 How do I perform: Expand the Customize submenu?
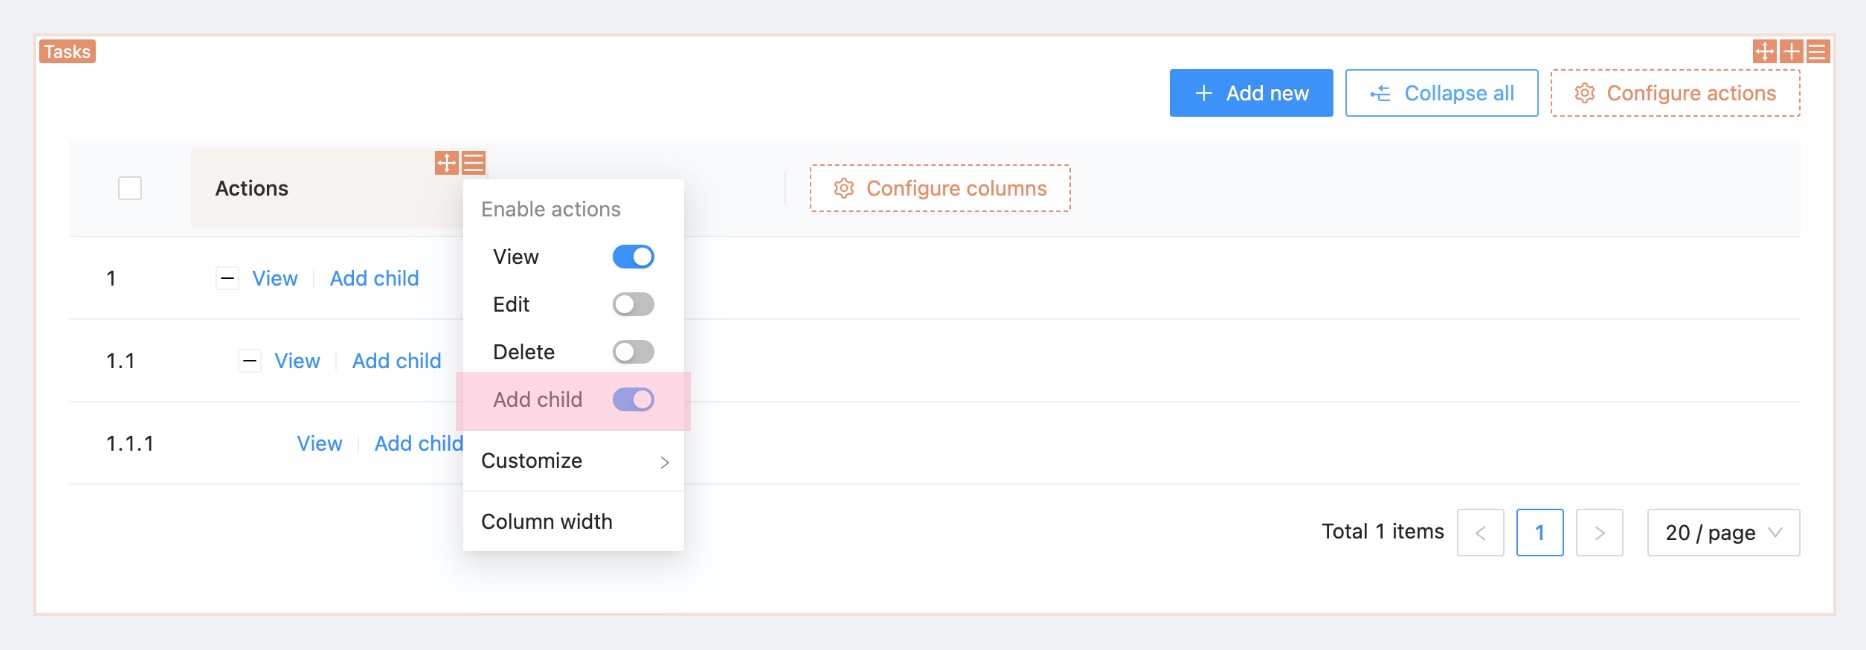coord(573,461)
